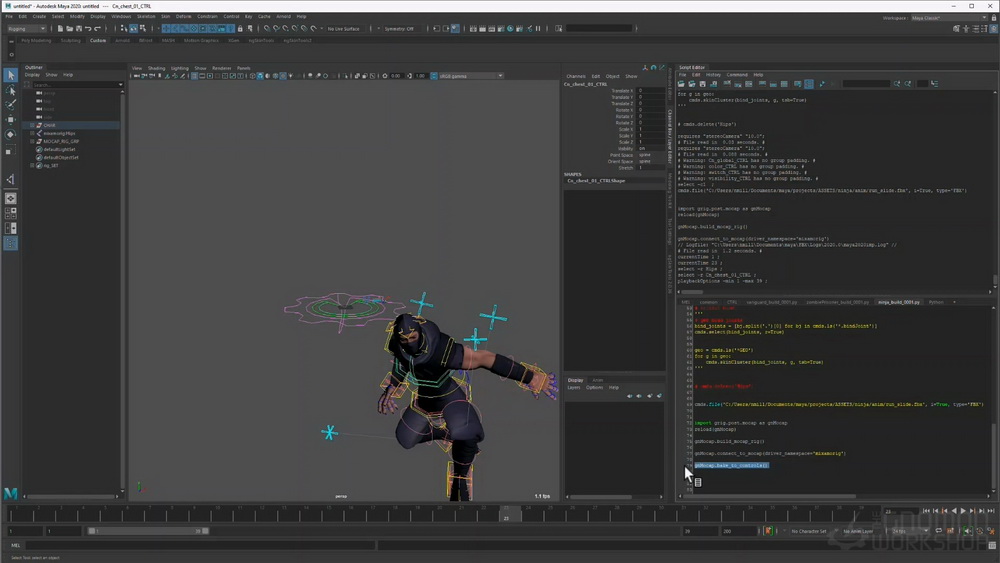Open sRGB gamma view transform dropdown
The height and width of the screenshot is (563, 1000).
tap(471, 76)
